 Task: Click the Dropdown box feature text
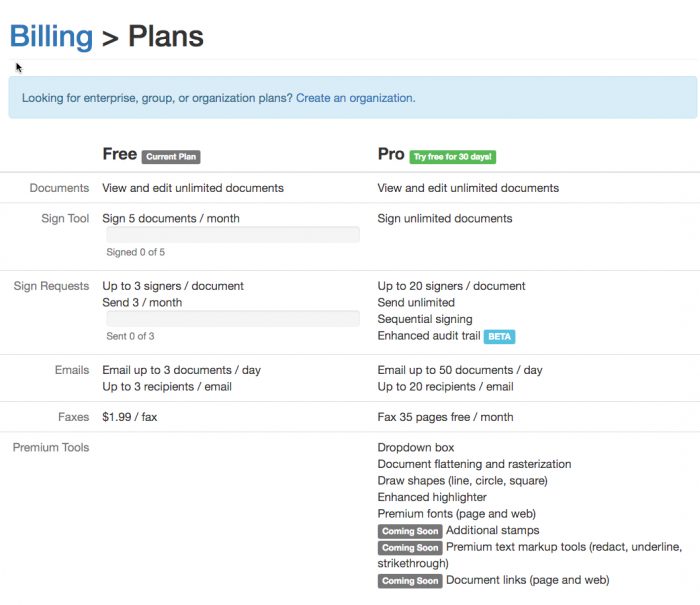(x=415, y=447)
